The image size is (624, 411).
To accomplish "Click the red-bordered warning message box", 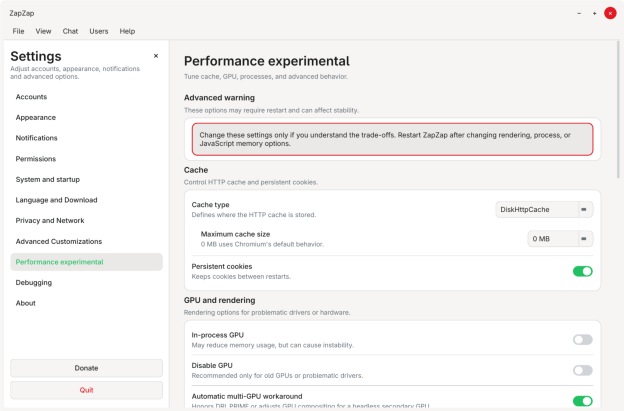I will [392, 139].
